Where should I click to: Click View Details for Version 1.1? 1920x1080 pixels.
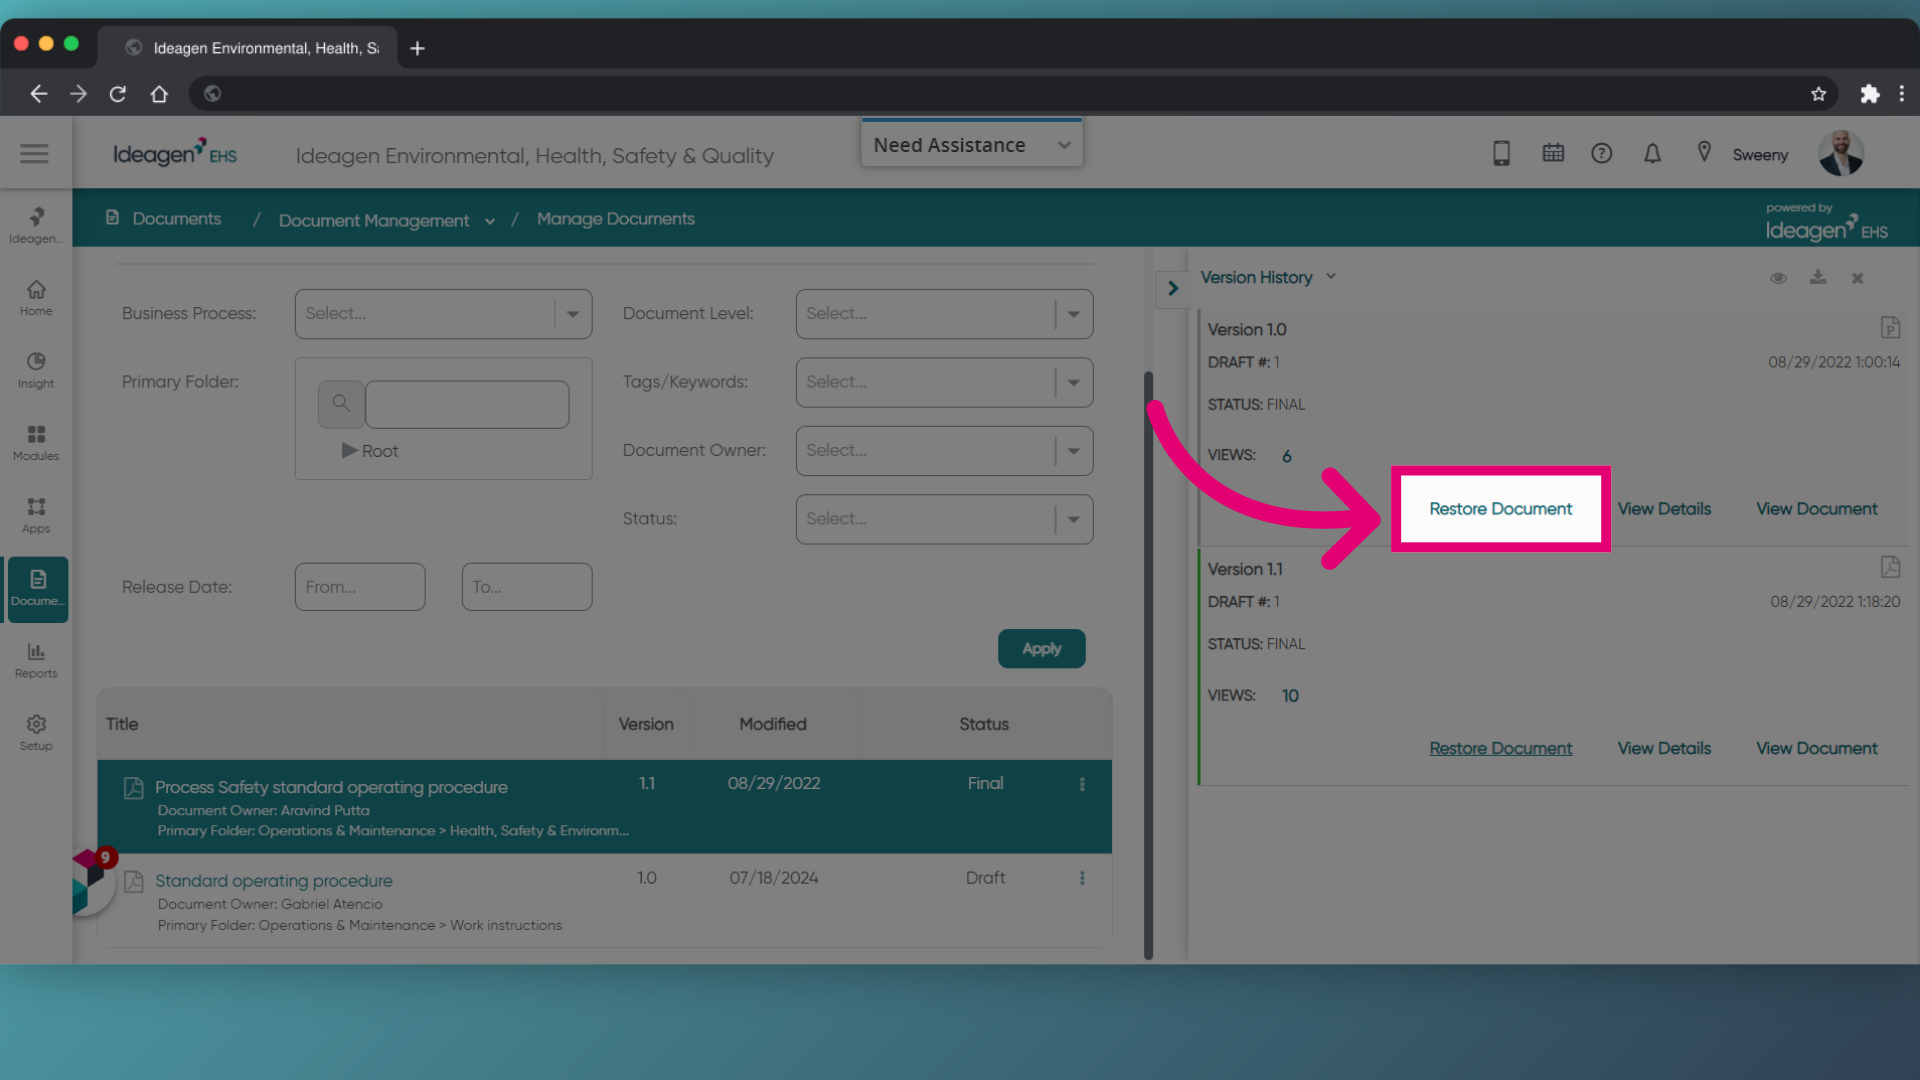pyautogui.click(x=1664, y=748)
